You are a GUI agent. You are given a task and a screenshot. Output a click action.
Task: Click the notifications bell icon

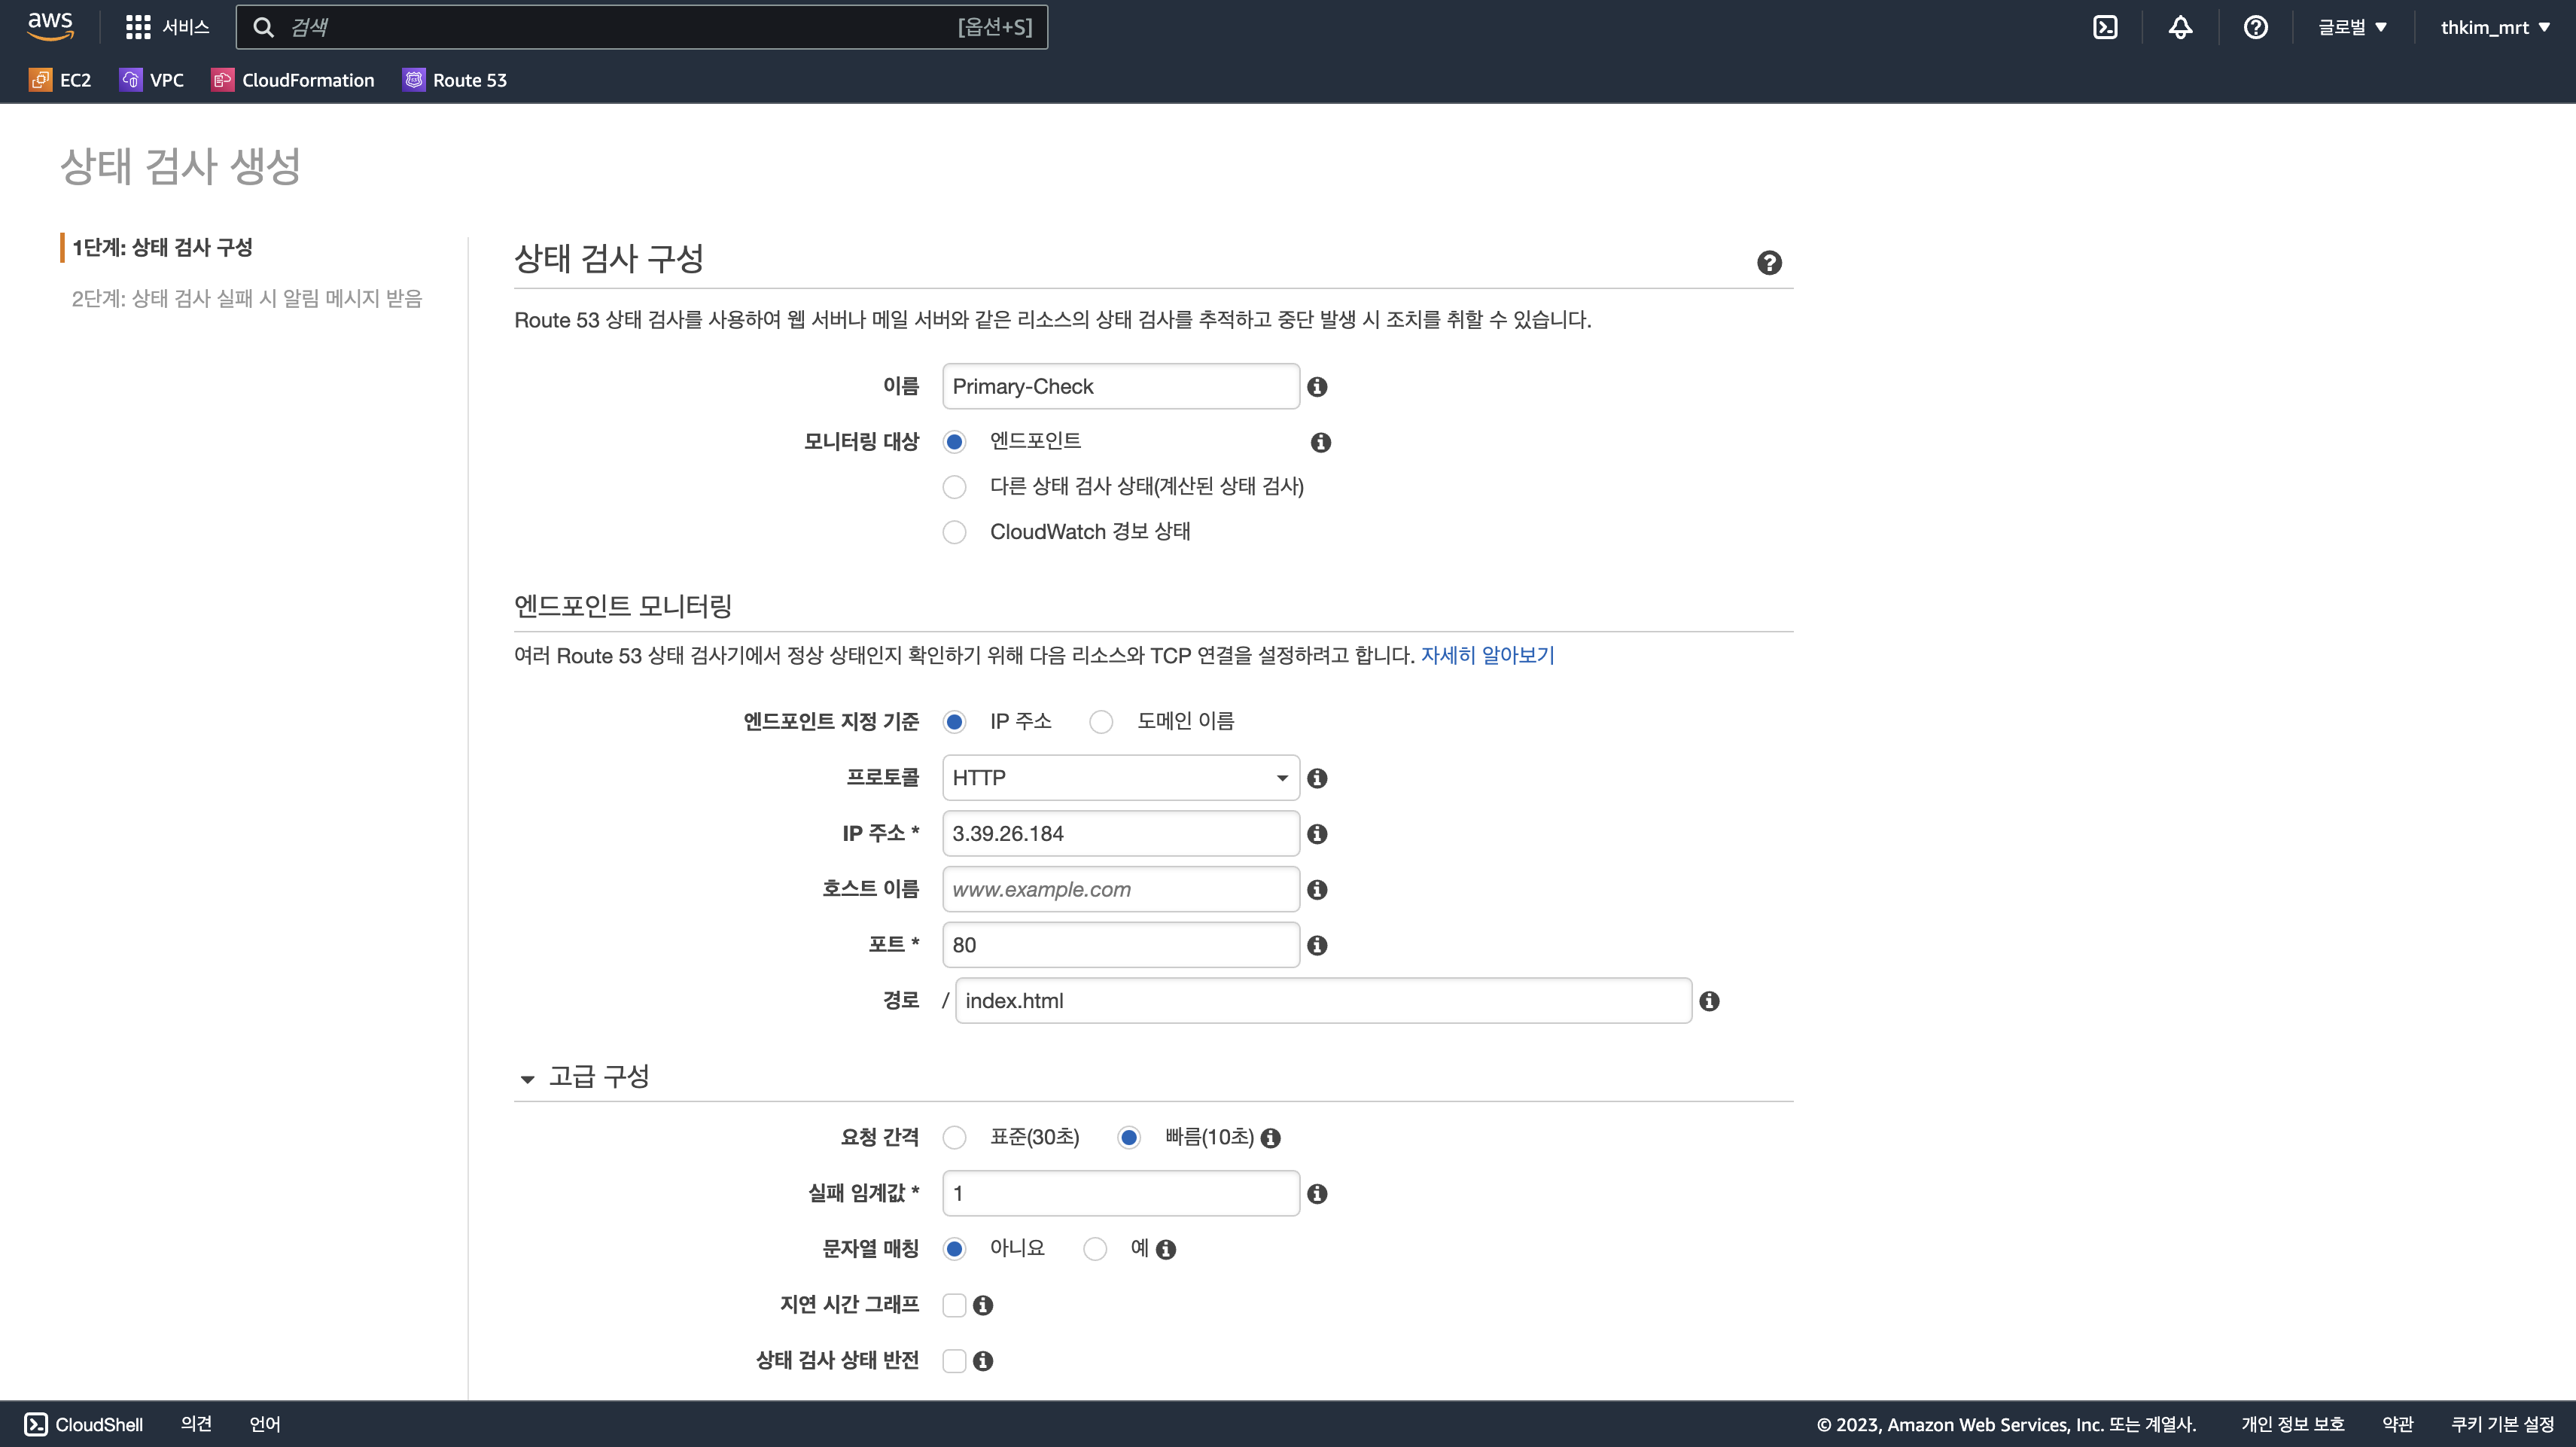pyautogui.click(x=2180, y=27)
